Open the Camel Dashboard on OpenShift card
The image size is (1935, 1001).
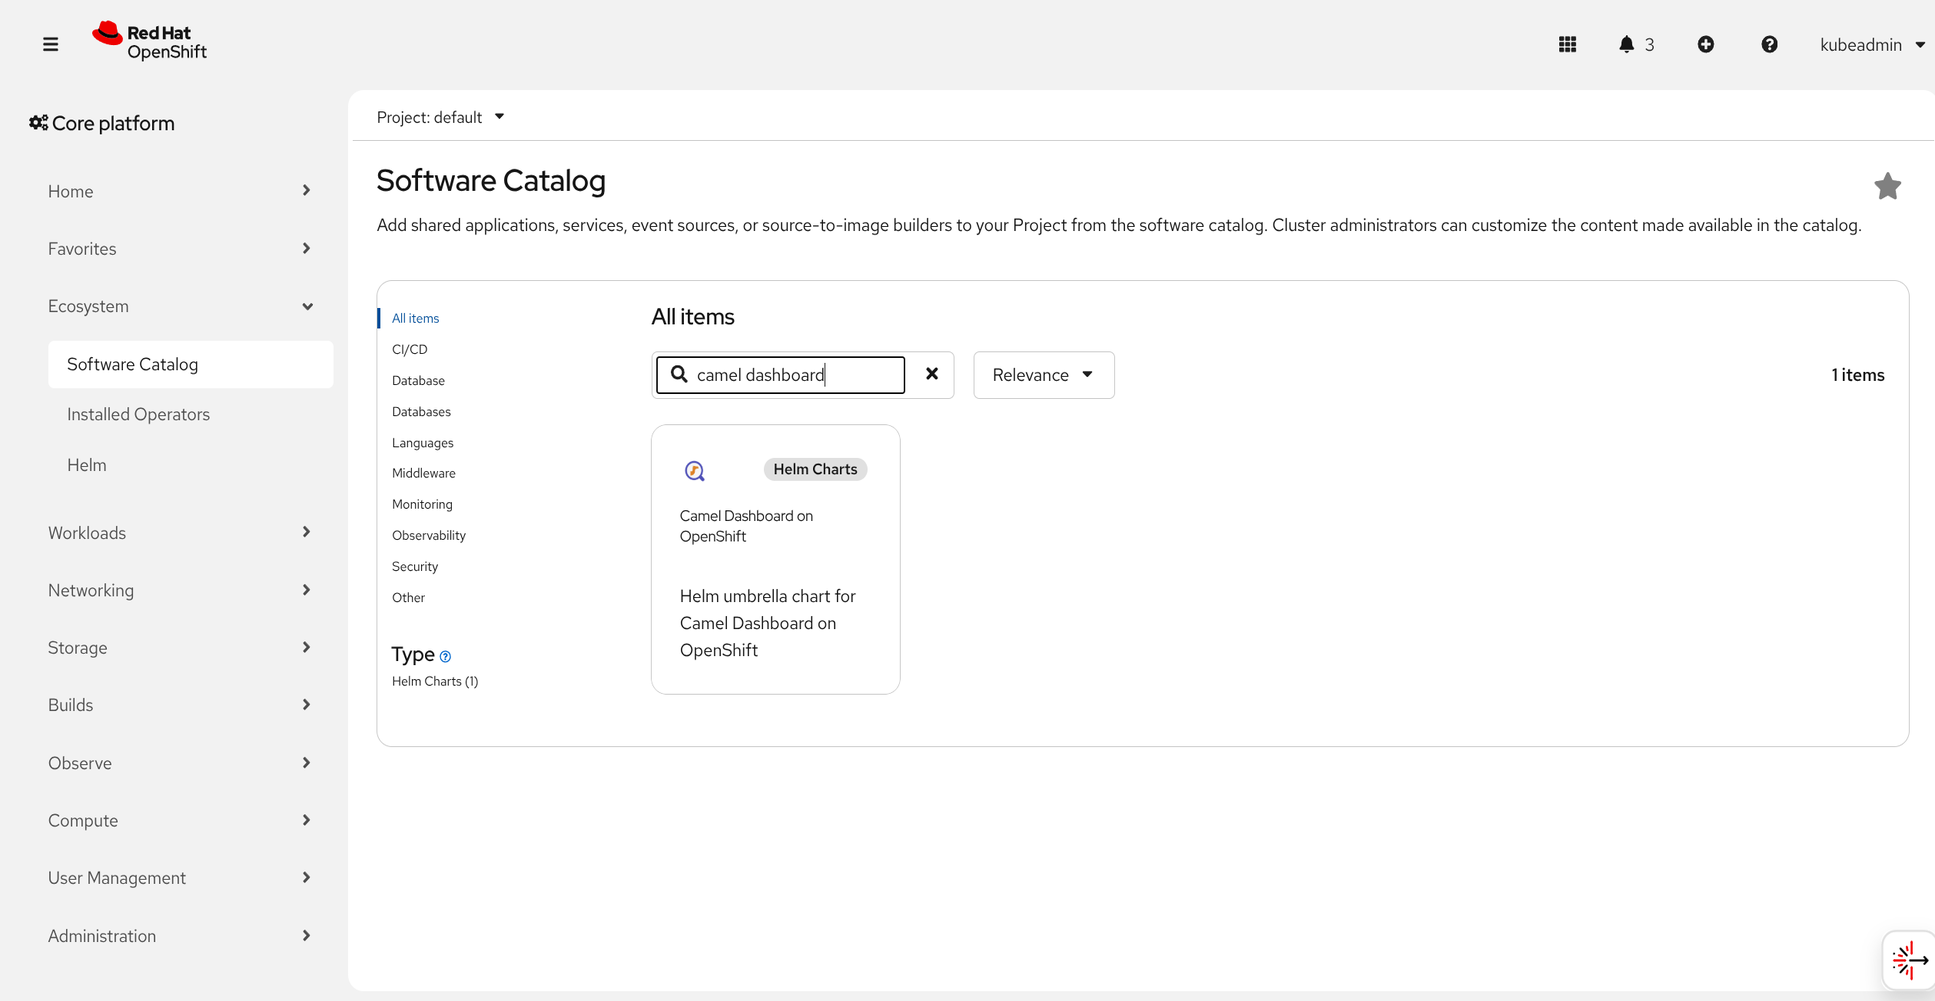(775, 559)
